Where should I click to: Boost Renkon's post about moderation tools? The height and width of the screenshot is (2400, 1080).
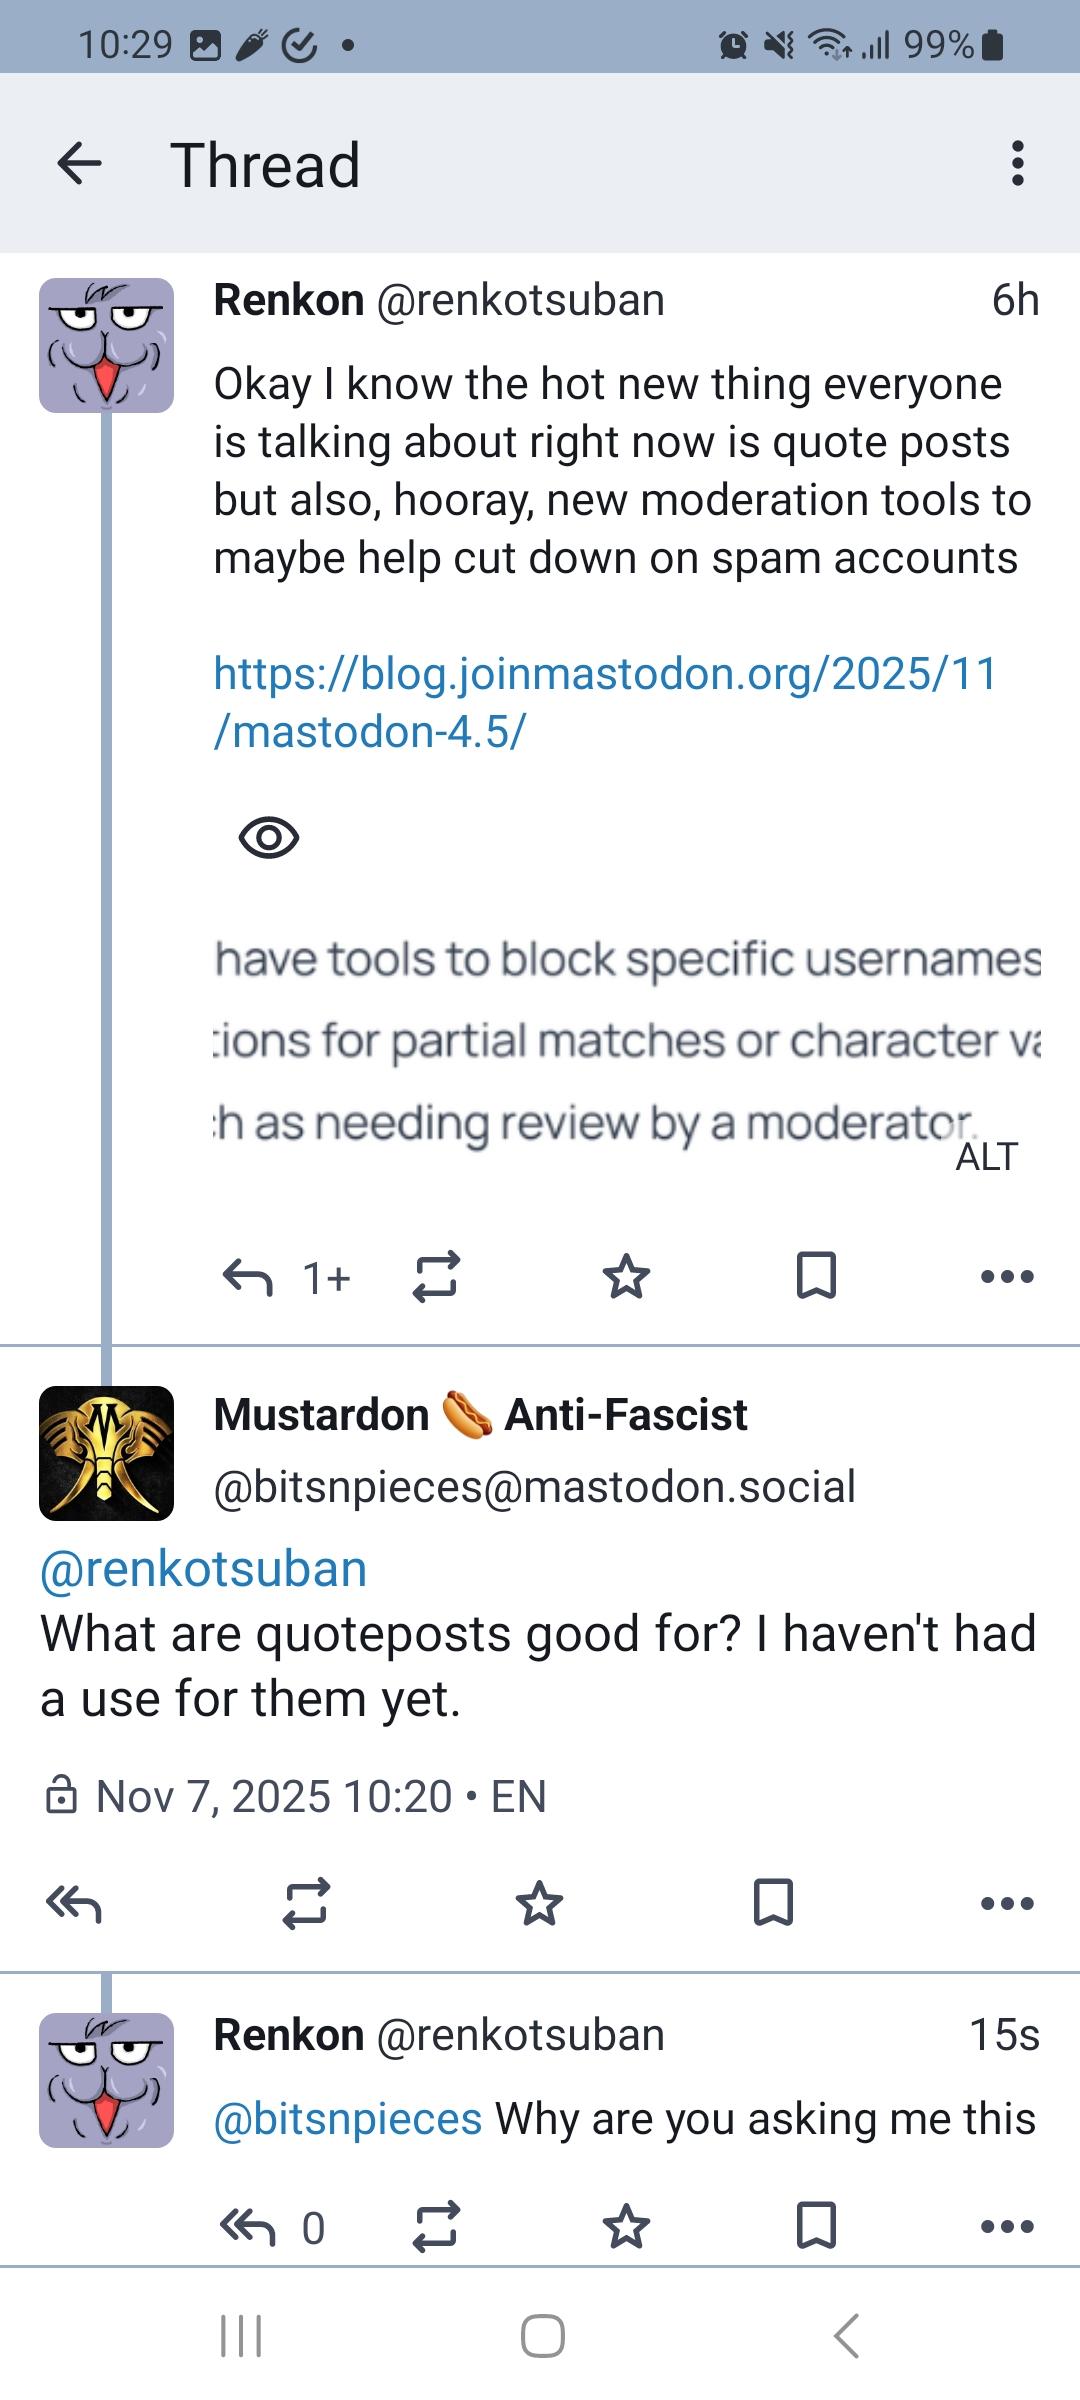pyautogui.click(x=436, y=1276)
